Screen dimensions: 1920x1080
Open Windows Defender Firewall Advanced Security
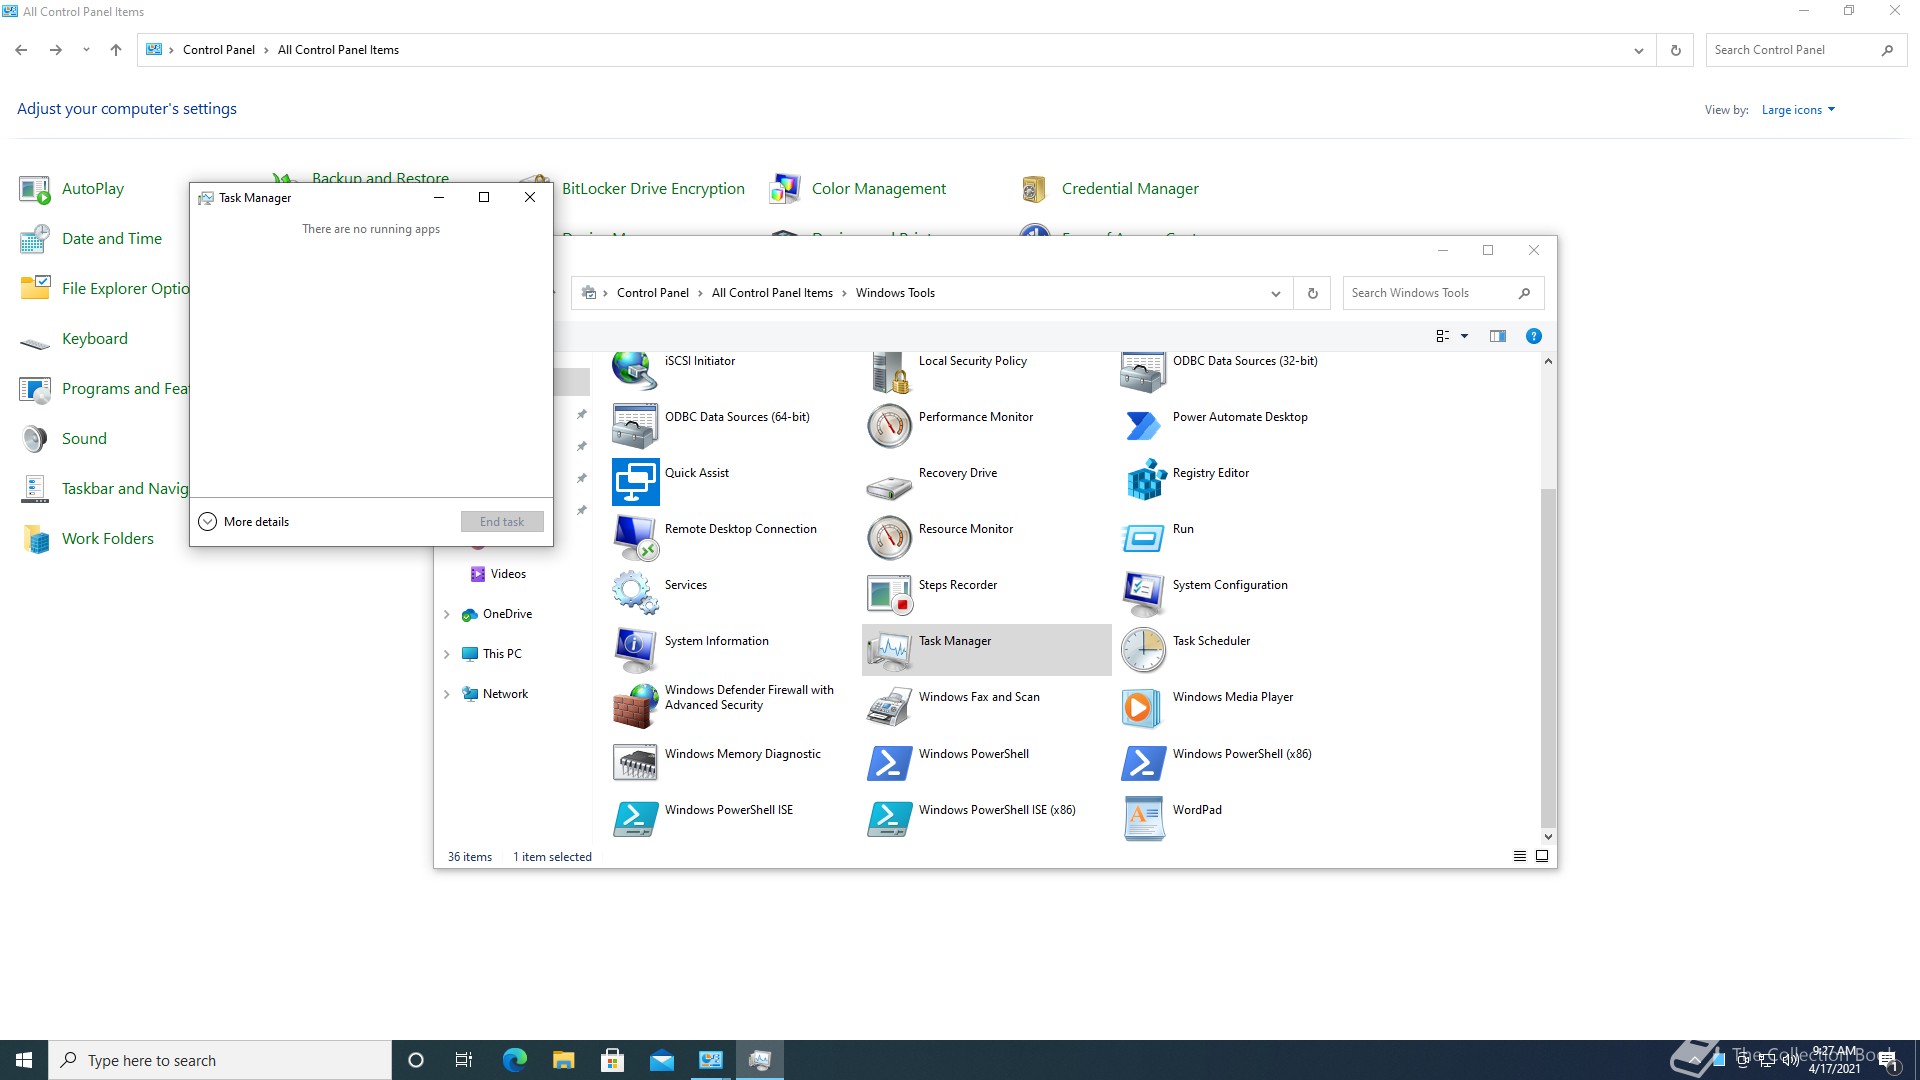click(635, 707)
